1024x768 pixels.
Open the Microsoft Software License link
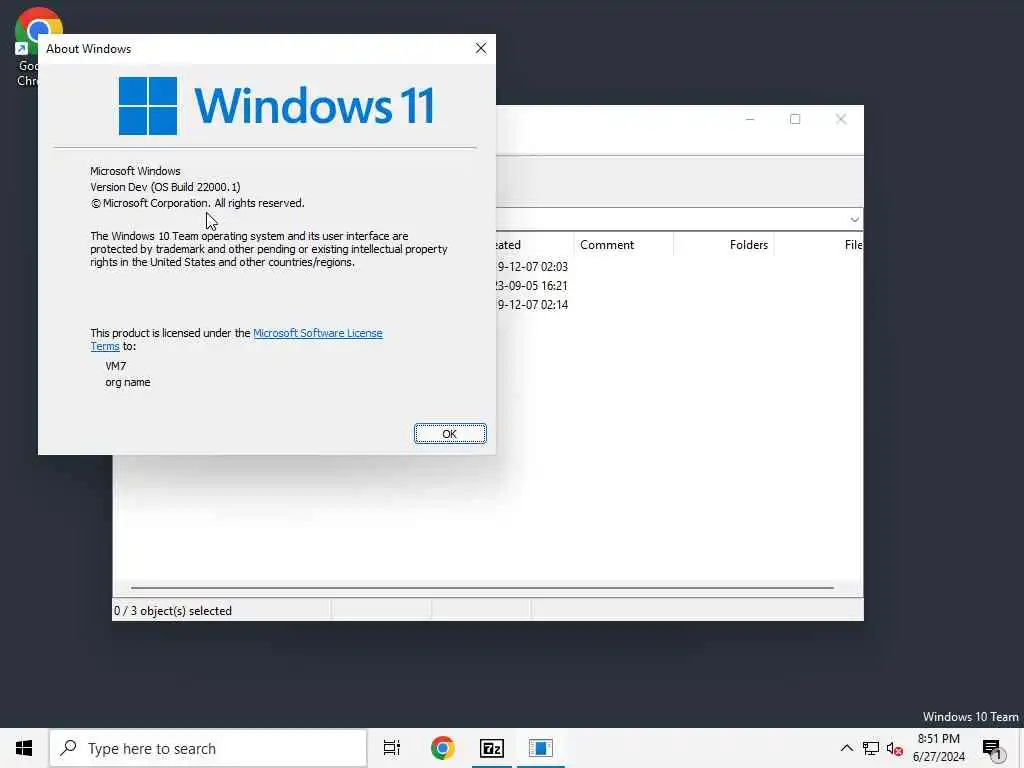tap(317, 333)
